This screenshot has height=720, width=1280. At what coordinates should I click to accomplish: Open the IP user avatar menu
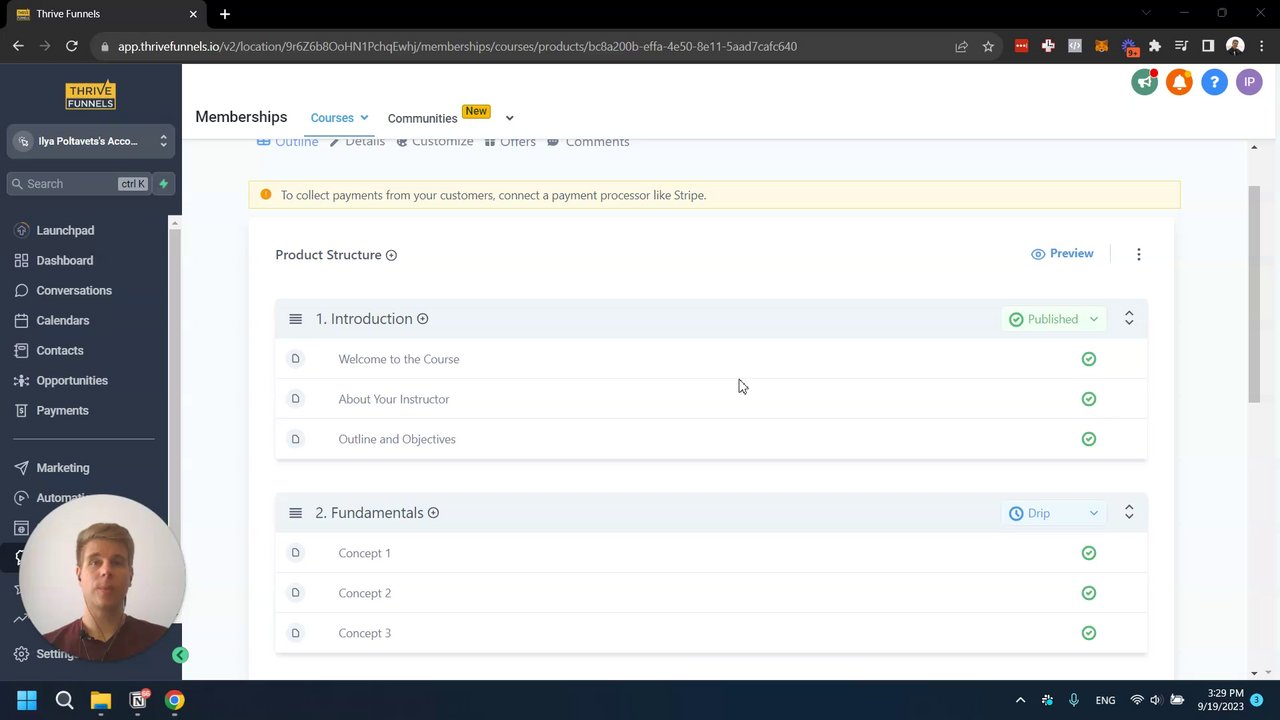click(1249, 82)
